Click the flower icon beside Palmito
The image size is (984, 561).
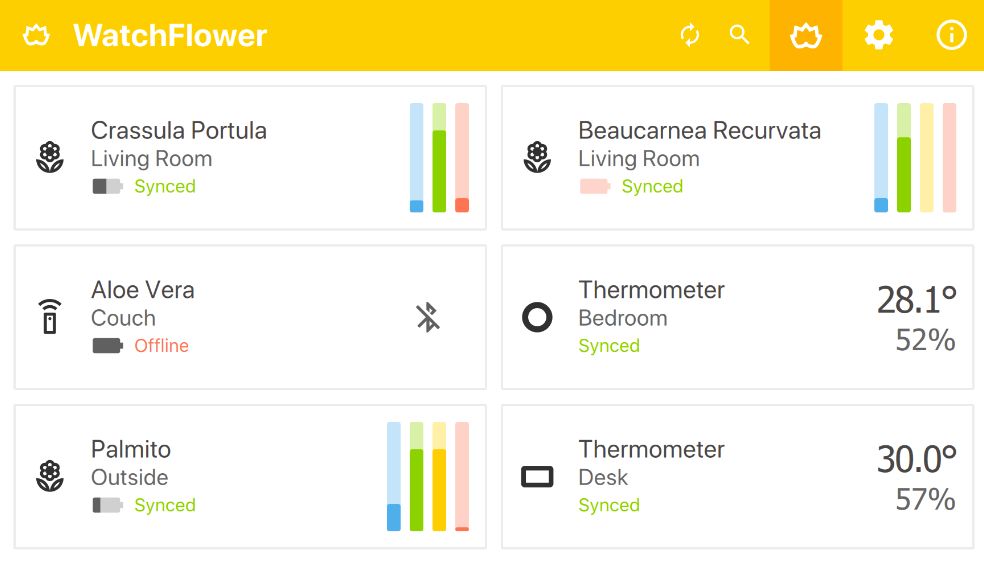50,476
